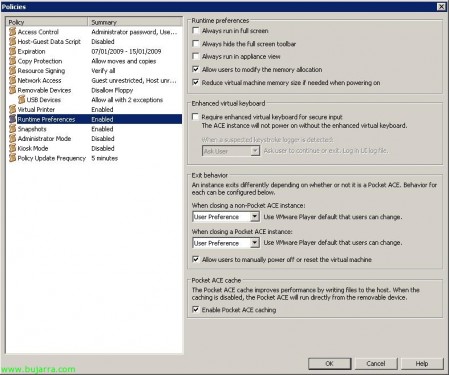Screen dimensions: 449x375
Task: Click the Administrator Mode policy icon
Action: click(x=12, y=138)
